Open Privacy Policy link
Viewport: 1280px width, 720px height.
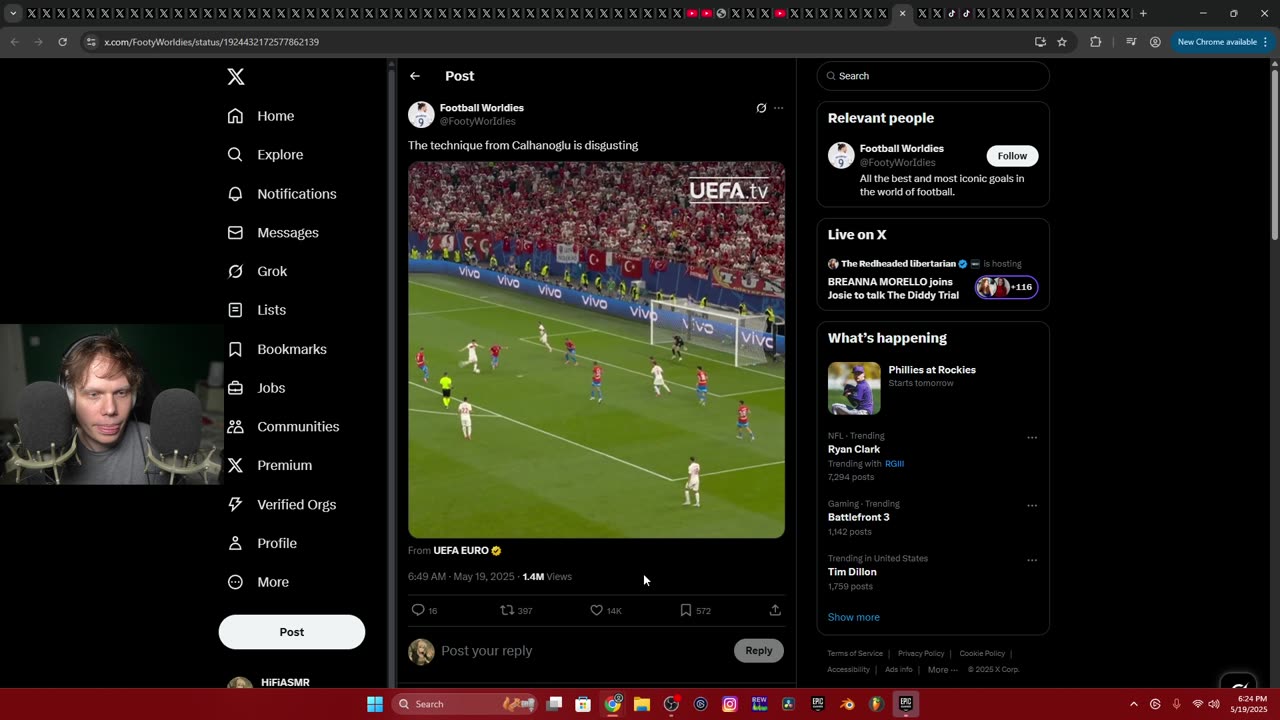921,654
